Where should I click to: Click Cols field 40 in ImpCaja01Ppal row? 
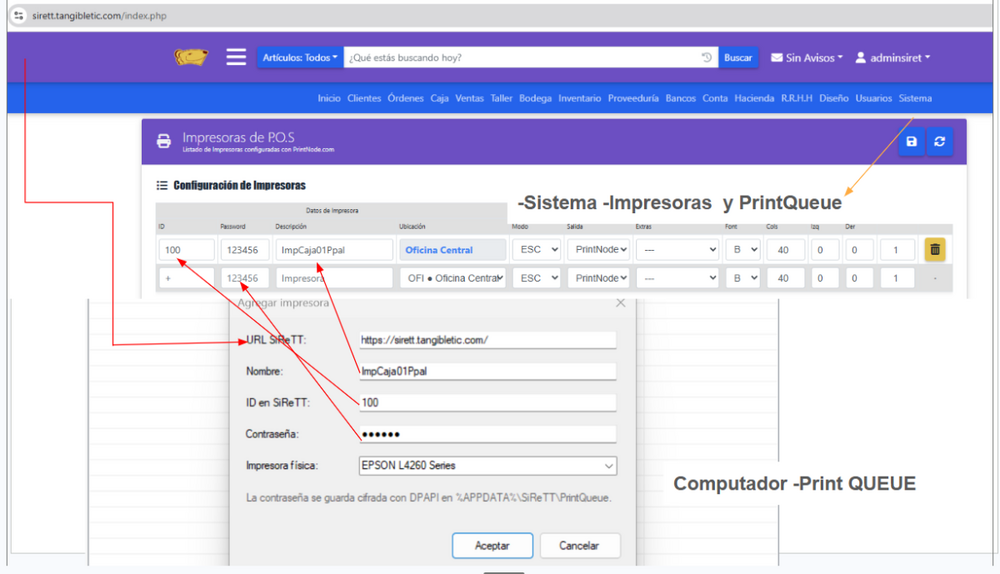click(x=785, y=249)
